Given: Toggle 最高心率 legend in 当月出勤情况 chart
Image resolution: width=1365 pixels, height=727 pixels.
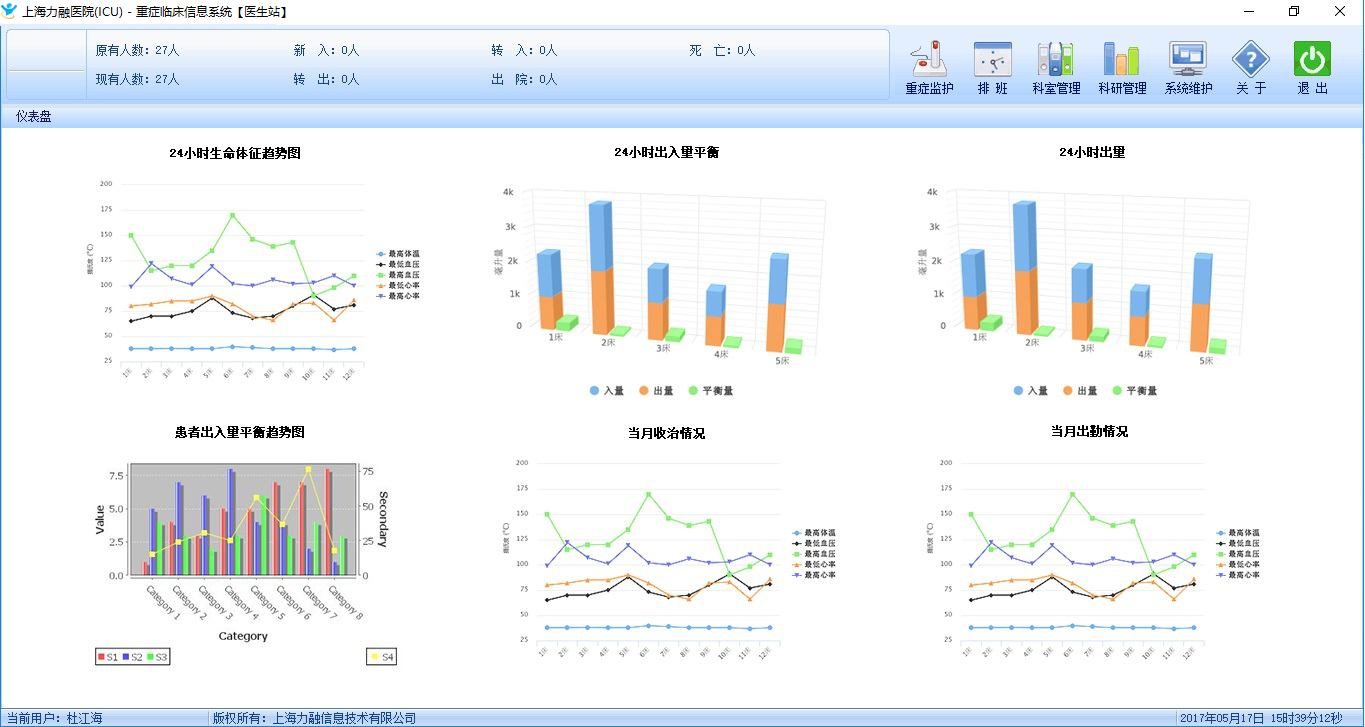Looking at the screenshot, I should 1237,574.
